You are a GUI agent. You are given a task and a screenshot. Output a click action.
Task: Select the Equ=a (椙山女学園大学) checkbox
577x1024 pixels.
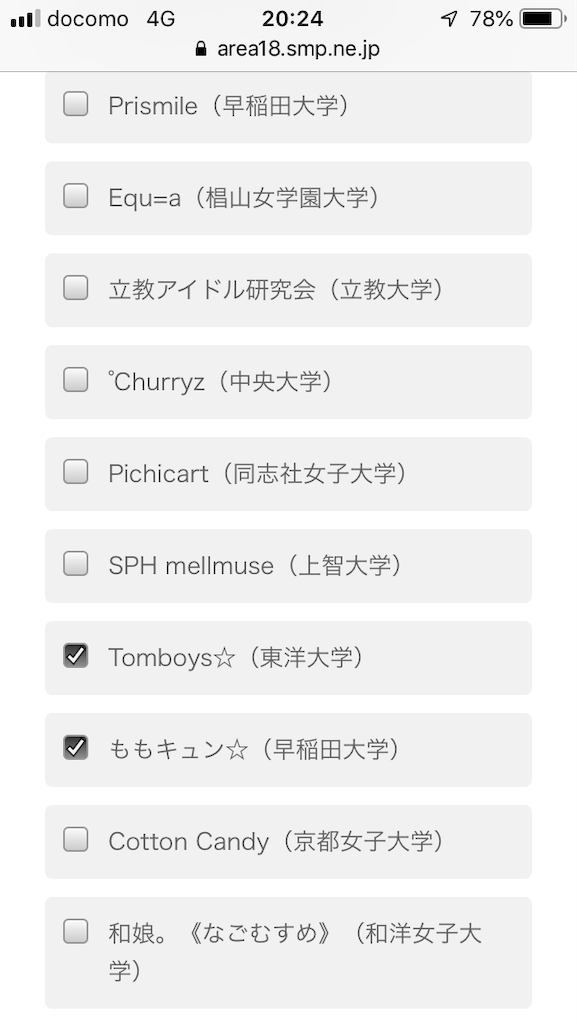click(x=76, y=196)
